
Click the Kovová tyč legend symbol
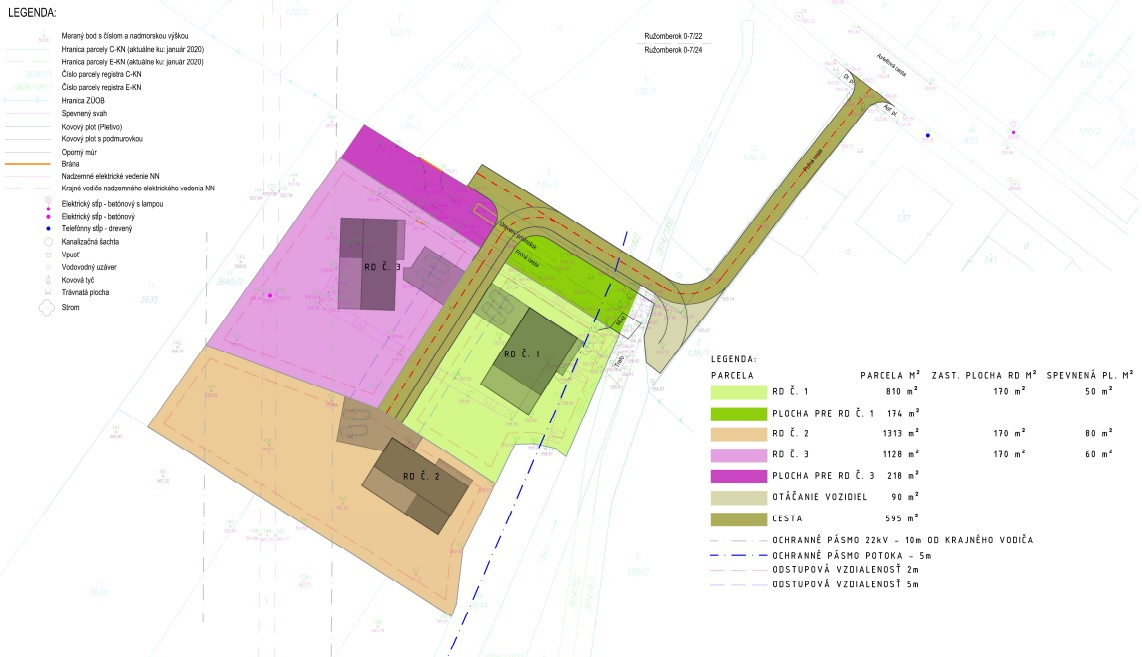(46, 280)
